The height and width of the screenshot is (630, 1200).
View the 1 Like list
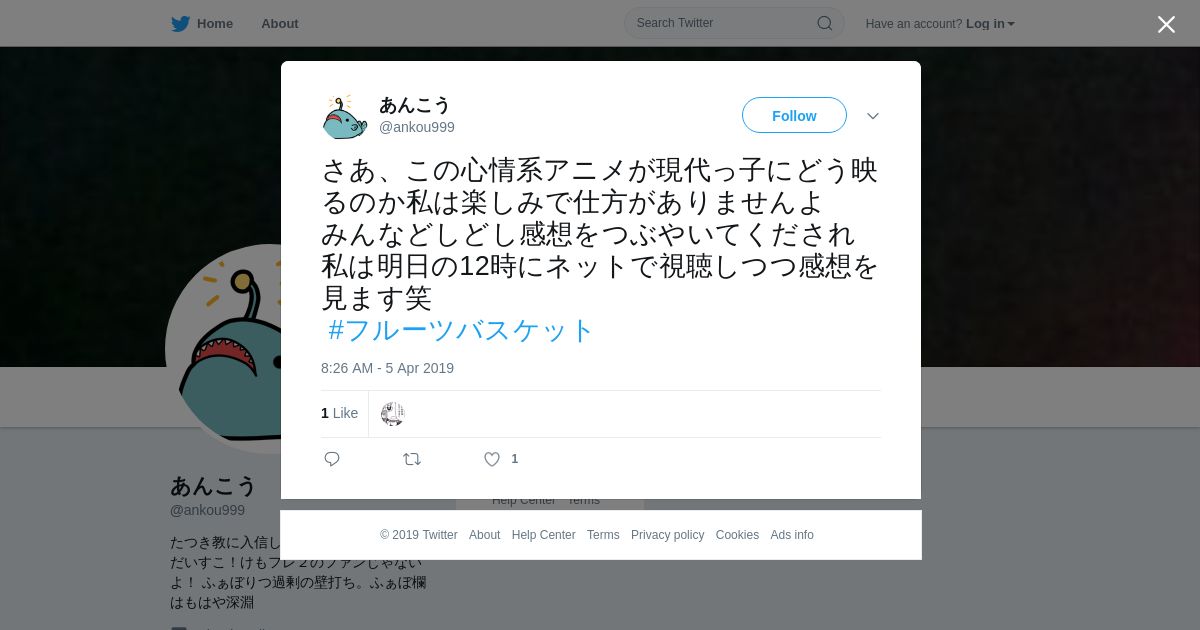(339, 413)
